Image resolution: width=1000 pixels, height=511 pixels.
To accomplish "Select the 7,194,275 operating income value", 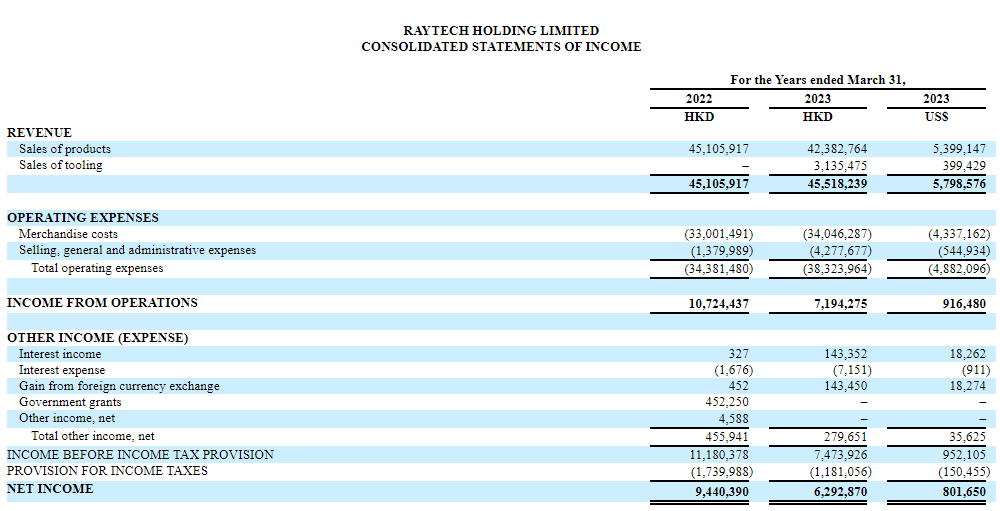I will (841, 304).
